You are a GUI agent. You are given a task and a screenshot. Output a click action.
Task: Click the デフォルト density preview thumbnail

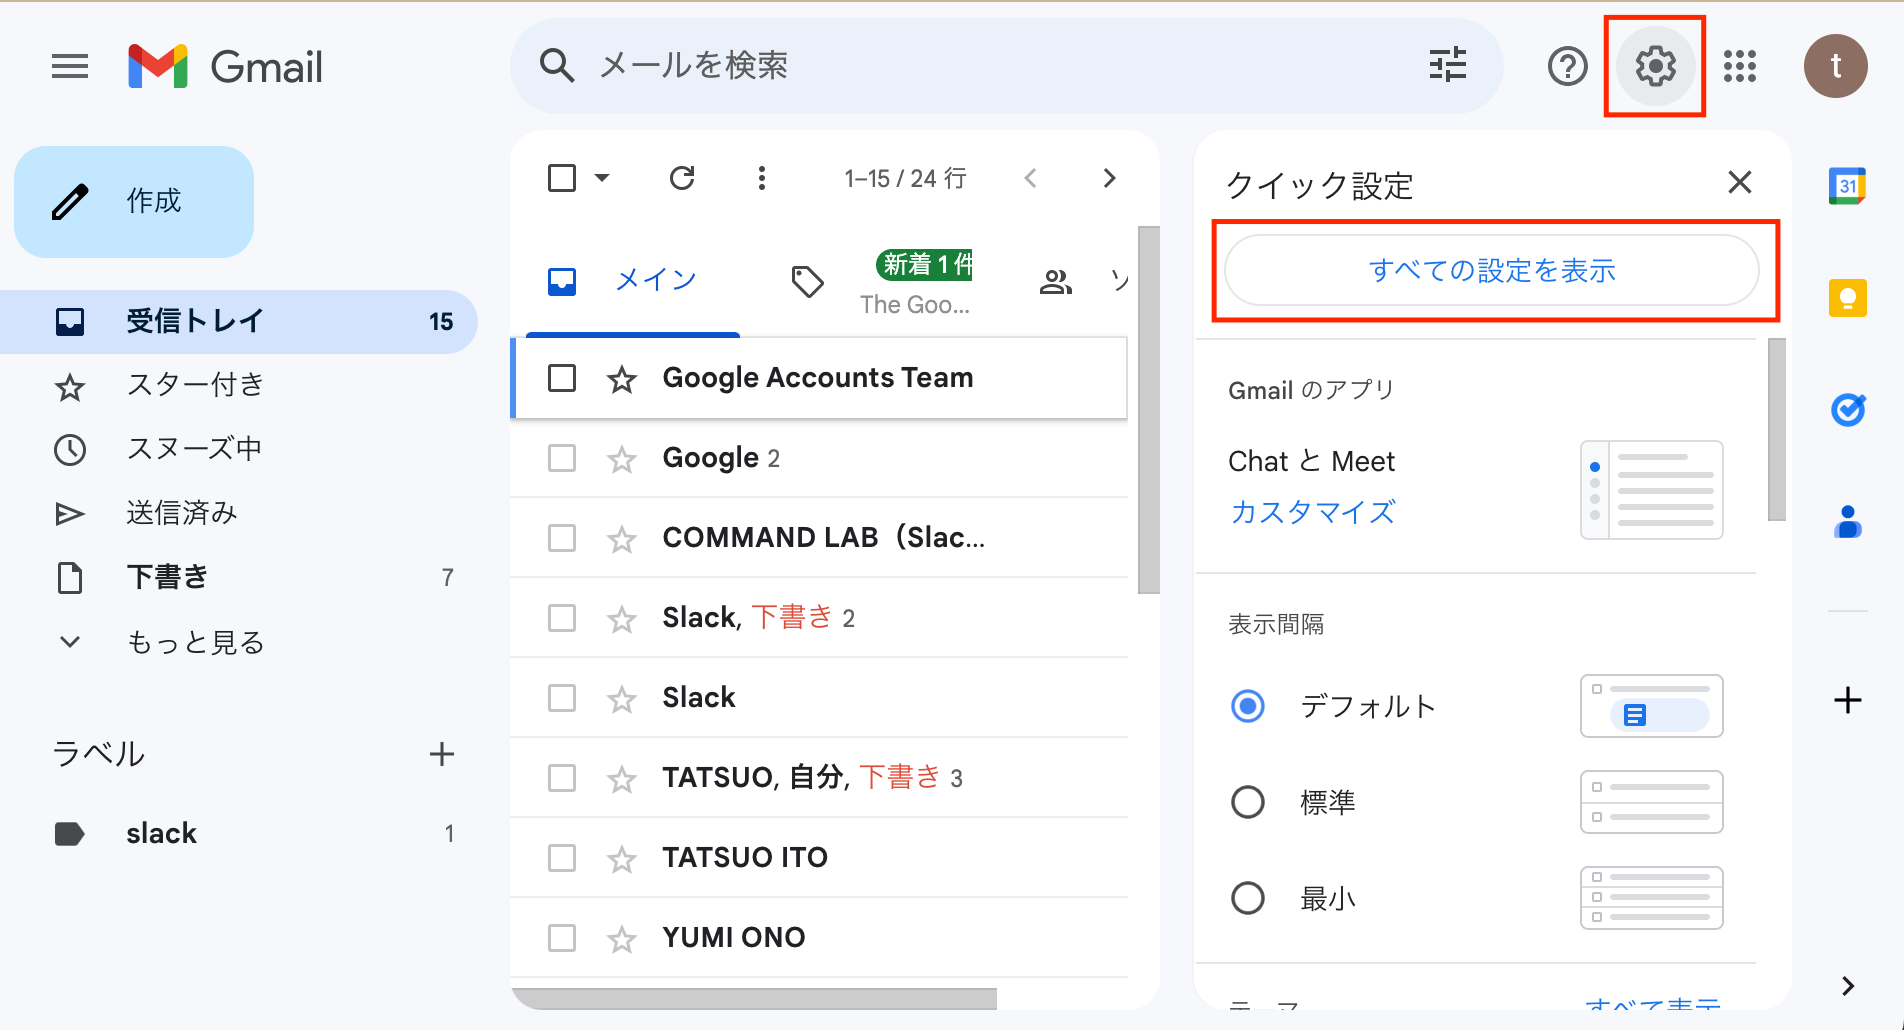pyautogui.click(x=1652, y=706)
